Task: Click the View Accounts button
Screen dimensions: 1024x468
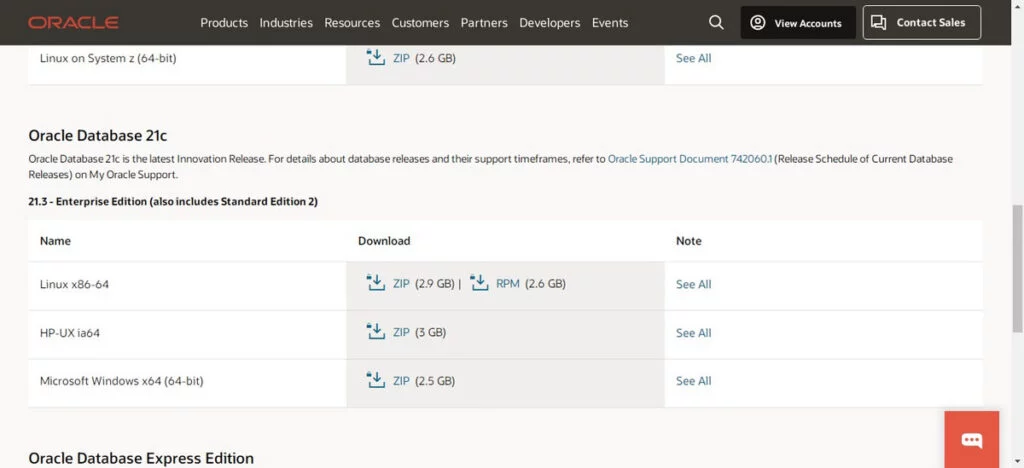Action: point(798,23)
